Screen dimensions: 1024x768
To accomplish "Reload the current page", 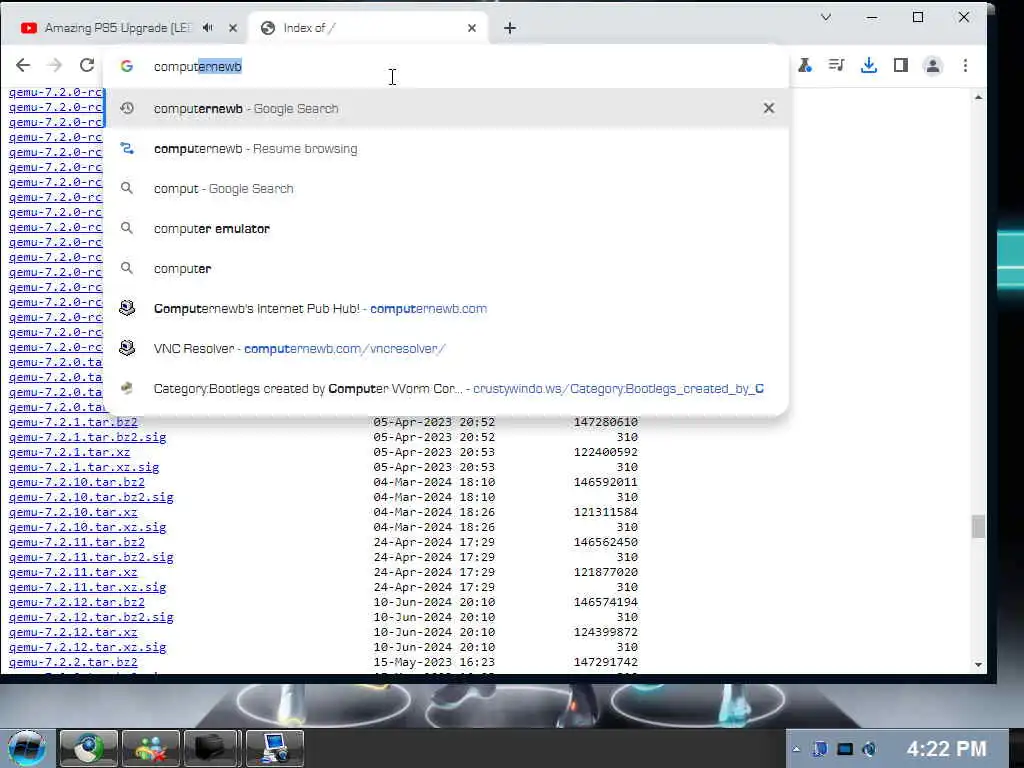I will click(87, 65).
